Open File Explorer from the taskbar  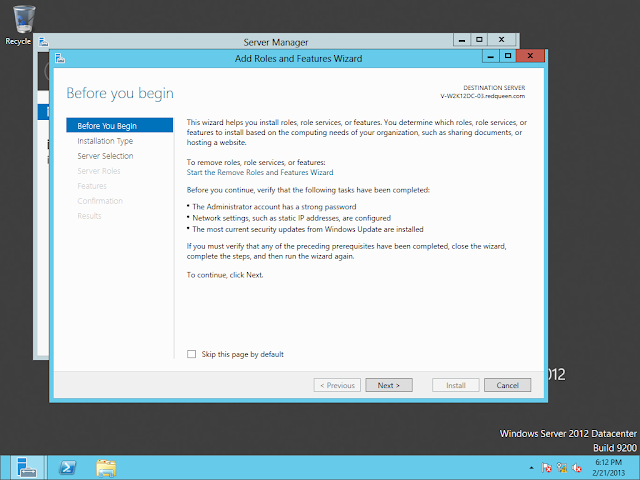point(106,468)
